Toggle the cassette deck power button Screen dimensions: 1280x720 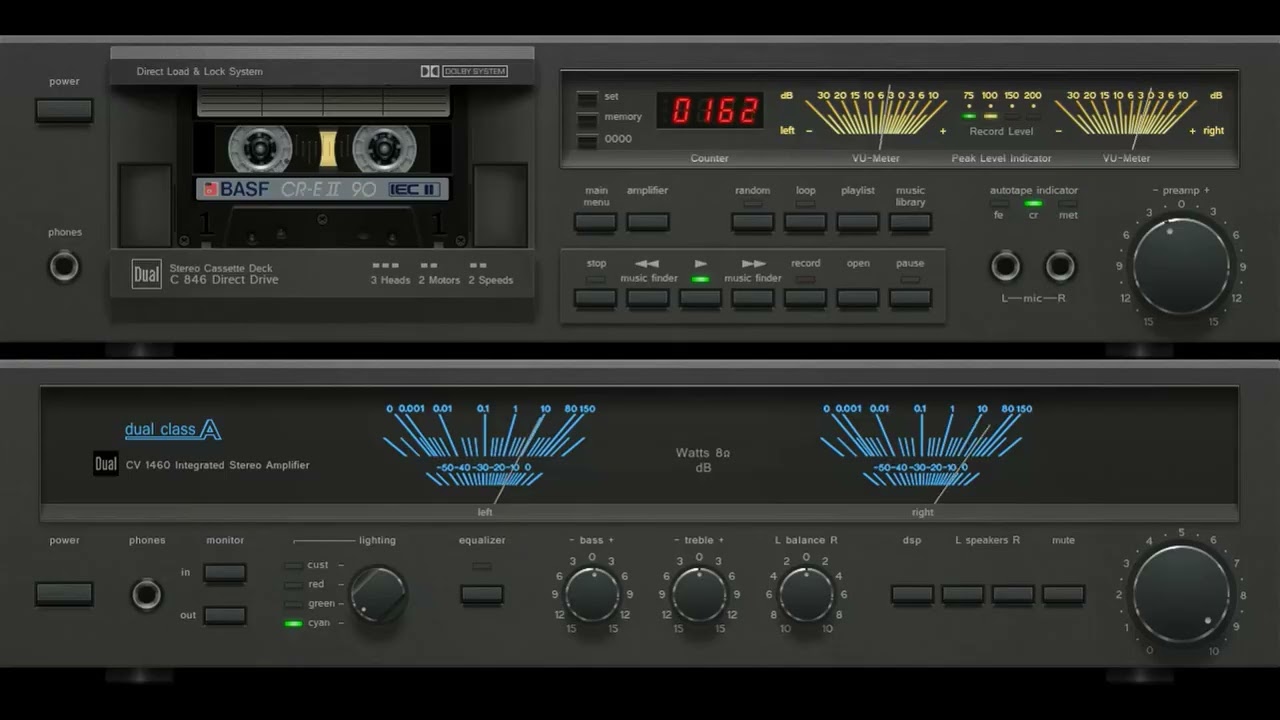(64, 110)
